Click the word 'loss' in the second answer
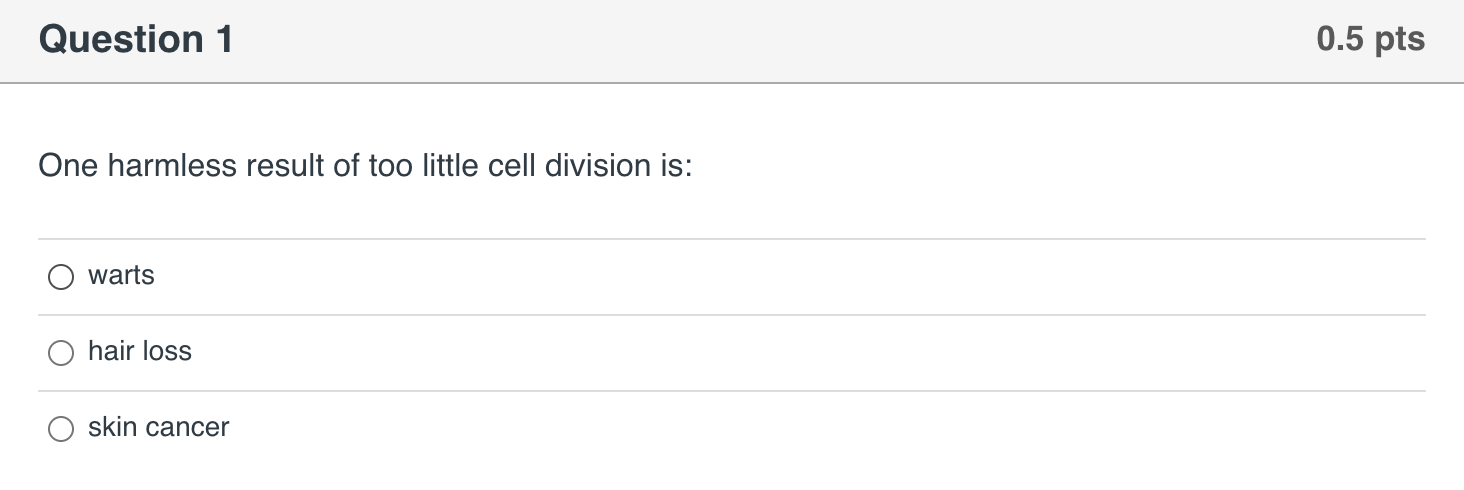The width and height of the screenshot is (1464, 490). coord(167,351)
